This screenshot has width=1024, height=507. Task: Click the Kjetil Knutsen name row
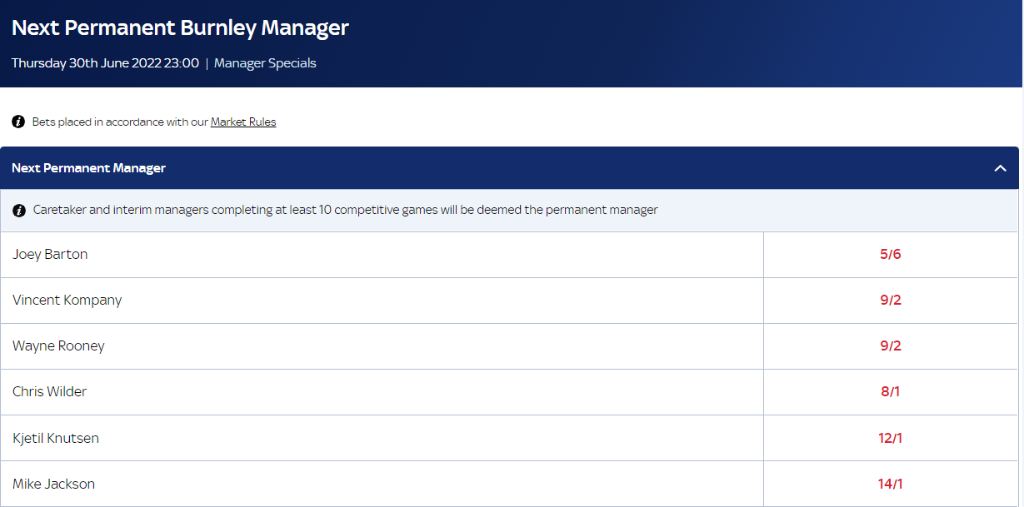382,438
